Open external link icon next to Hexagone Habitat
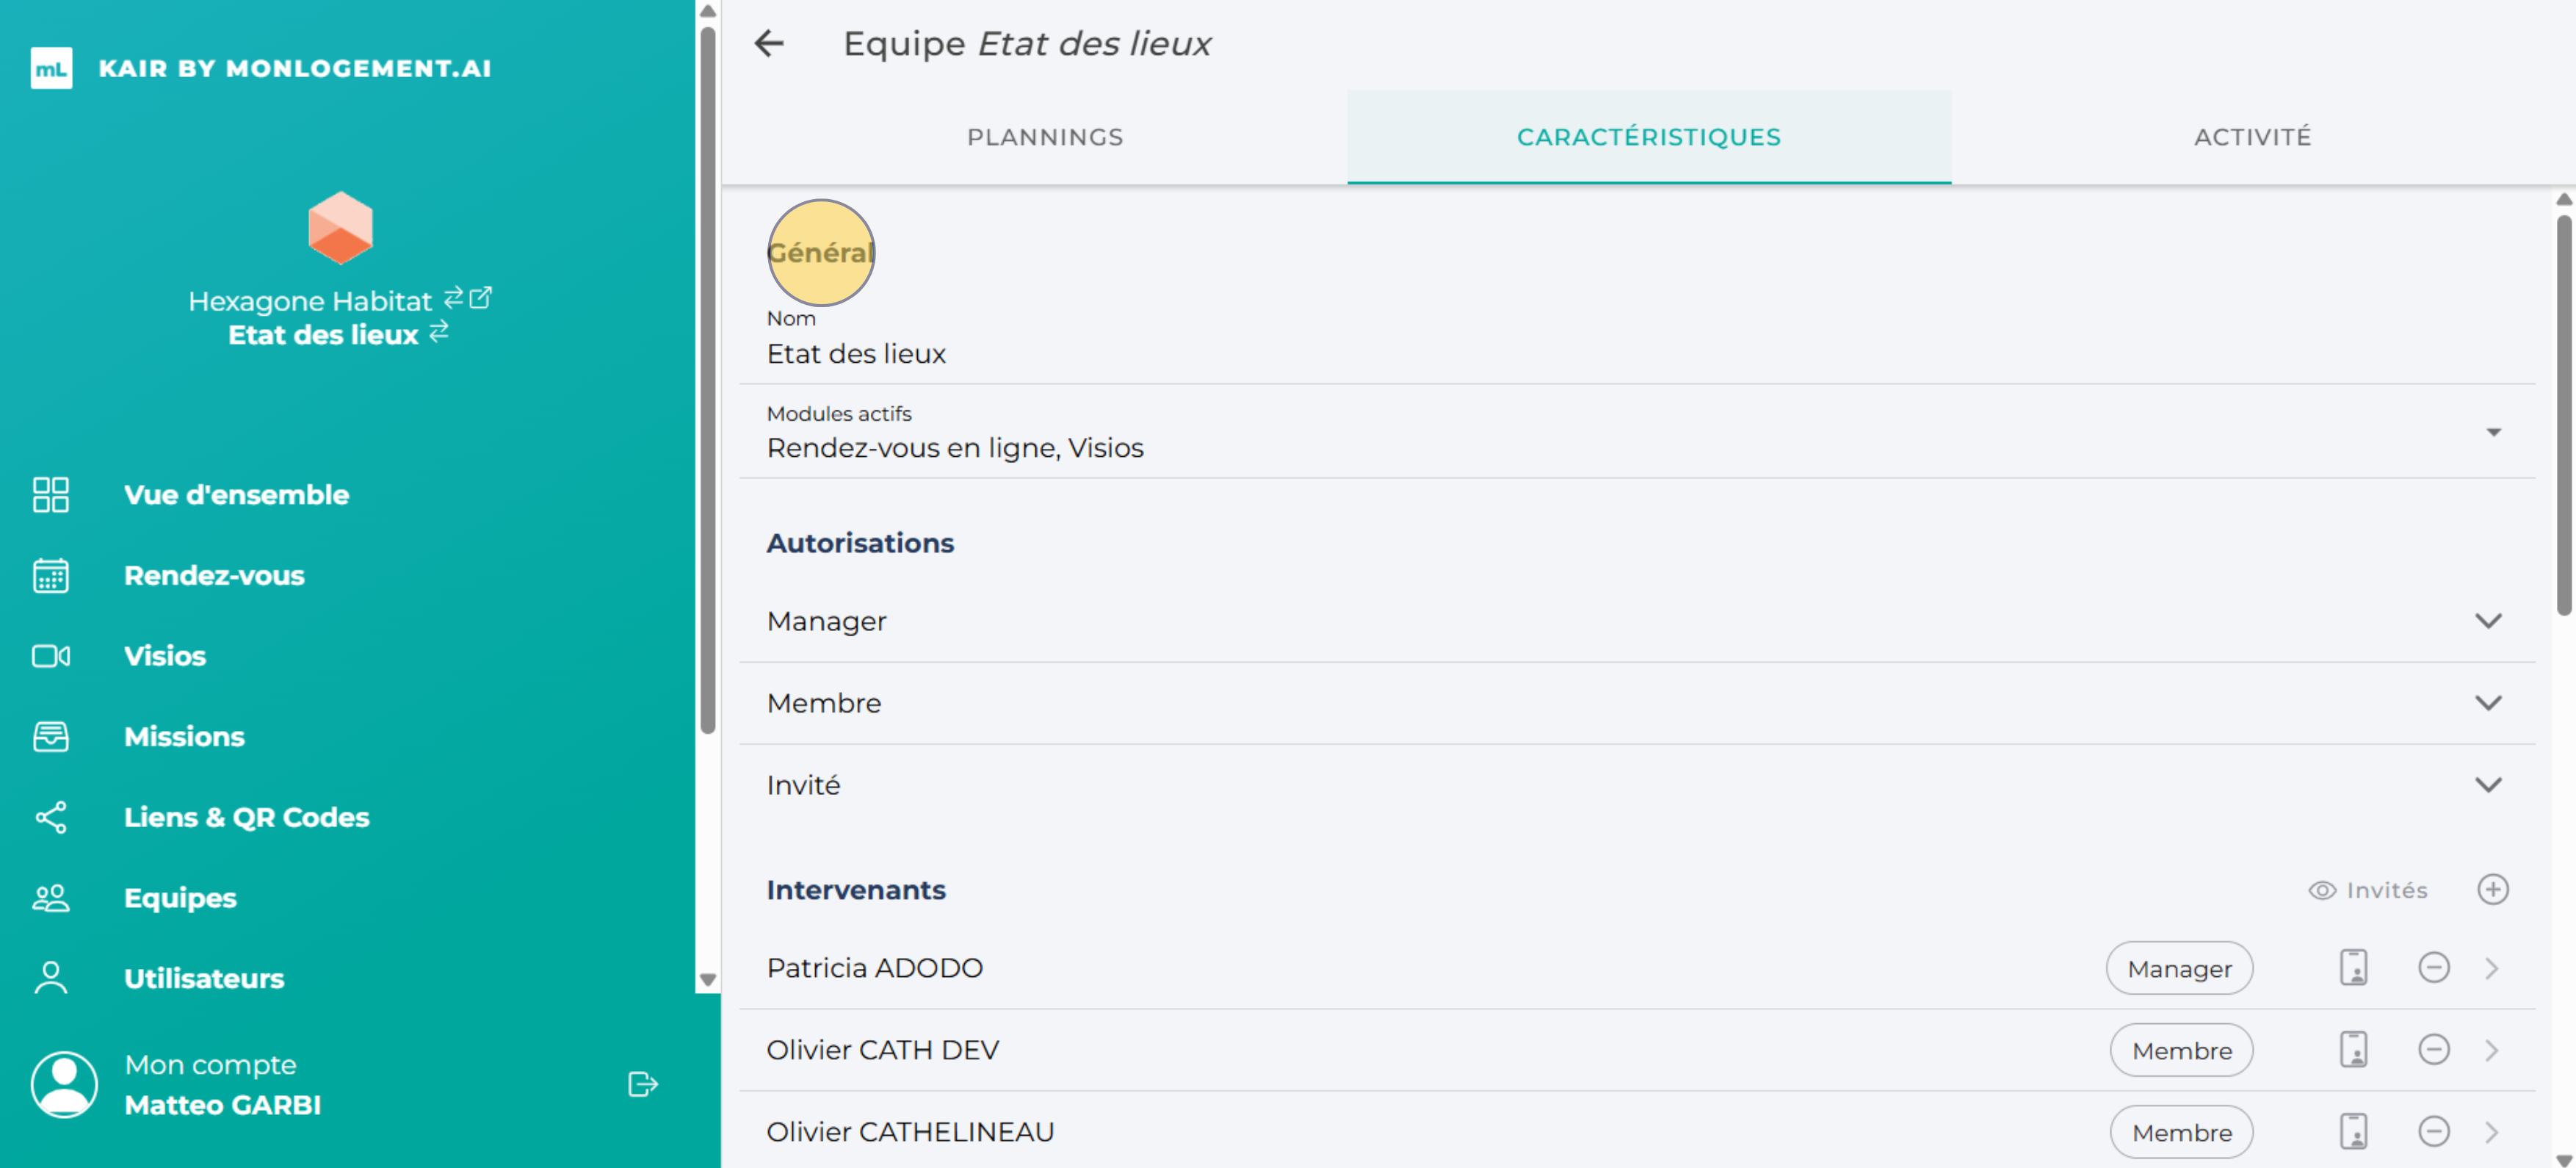This screenshot has width=2576, height=1168. pyautogui.click(x=481, y=298)
